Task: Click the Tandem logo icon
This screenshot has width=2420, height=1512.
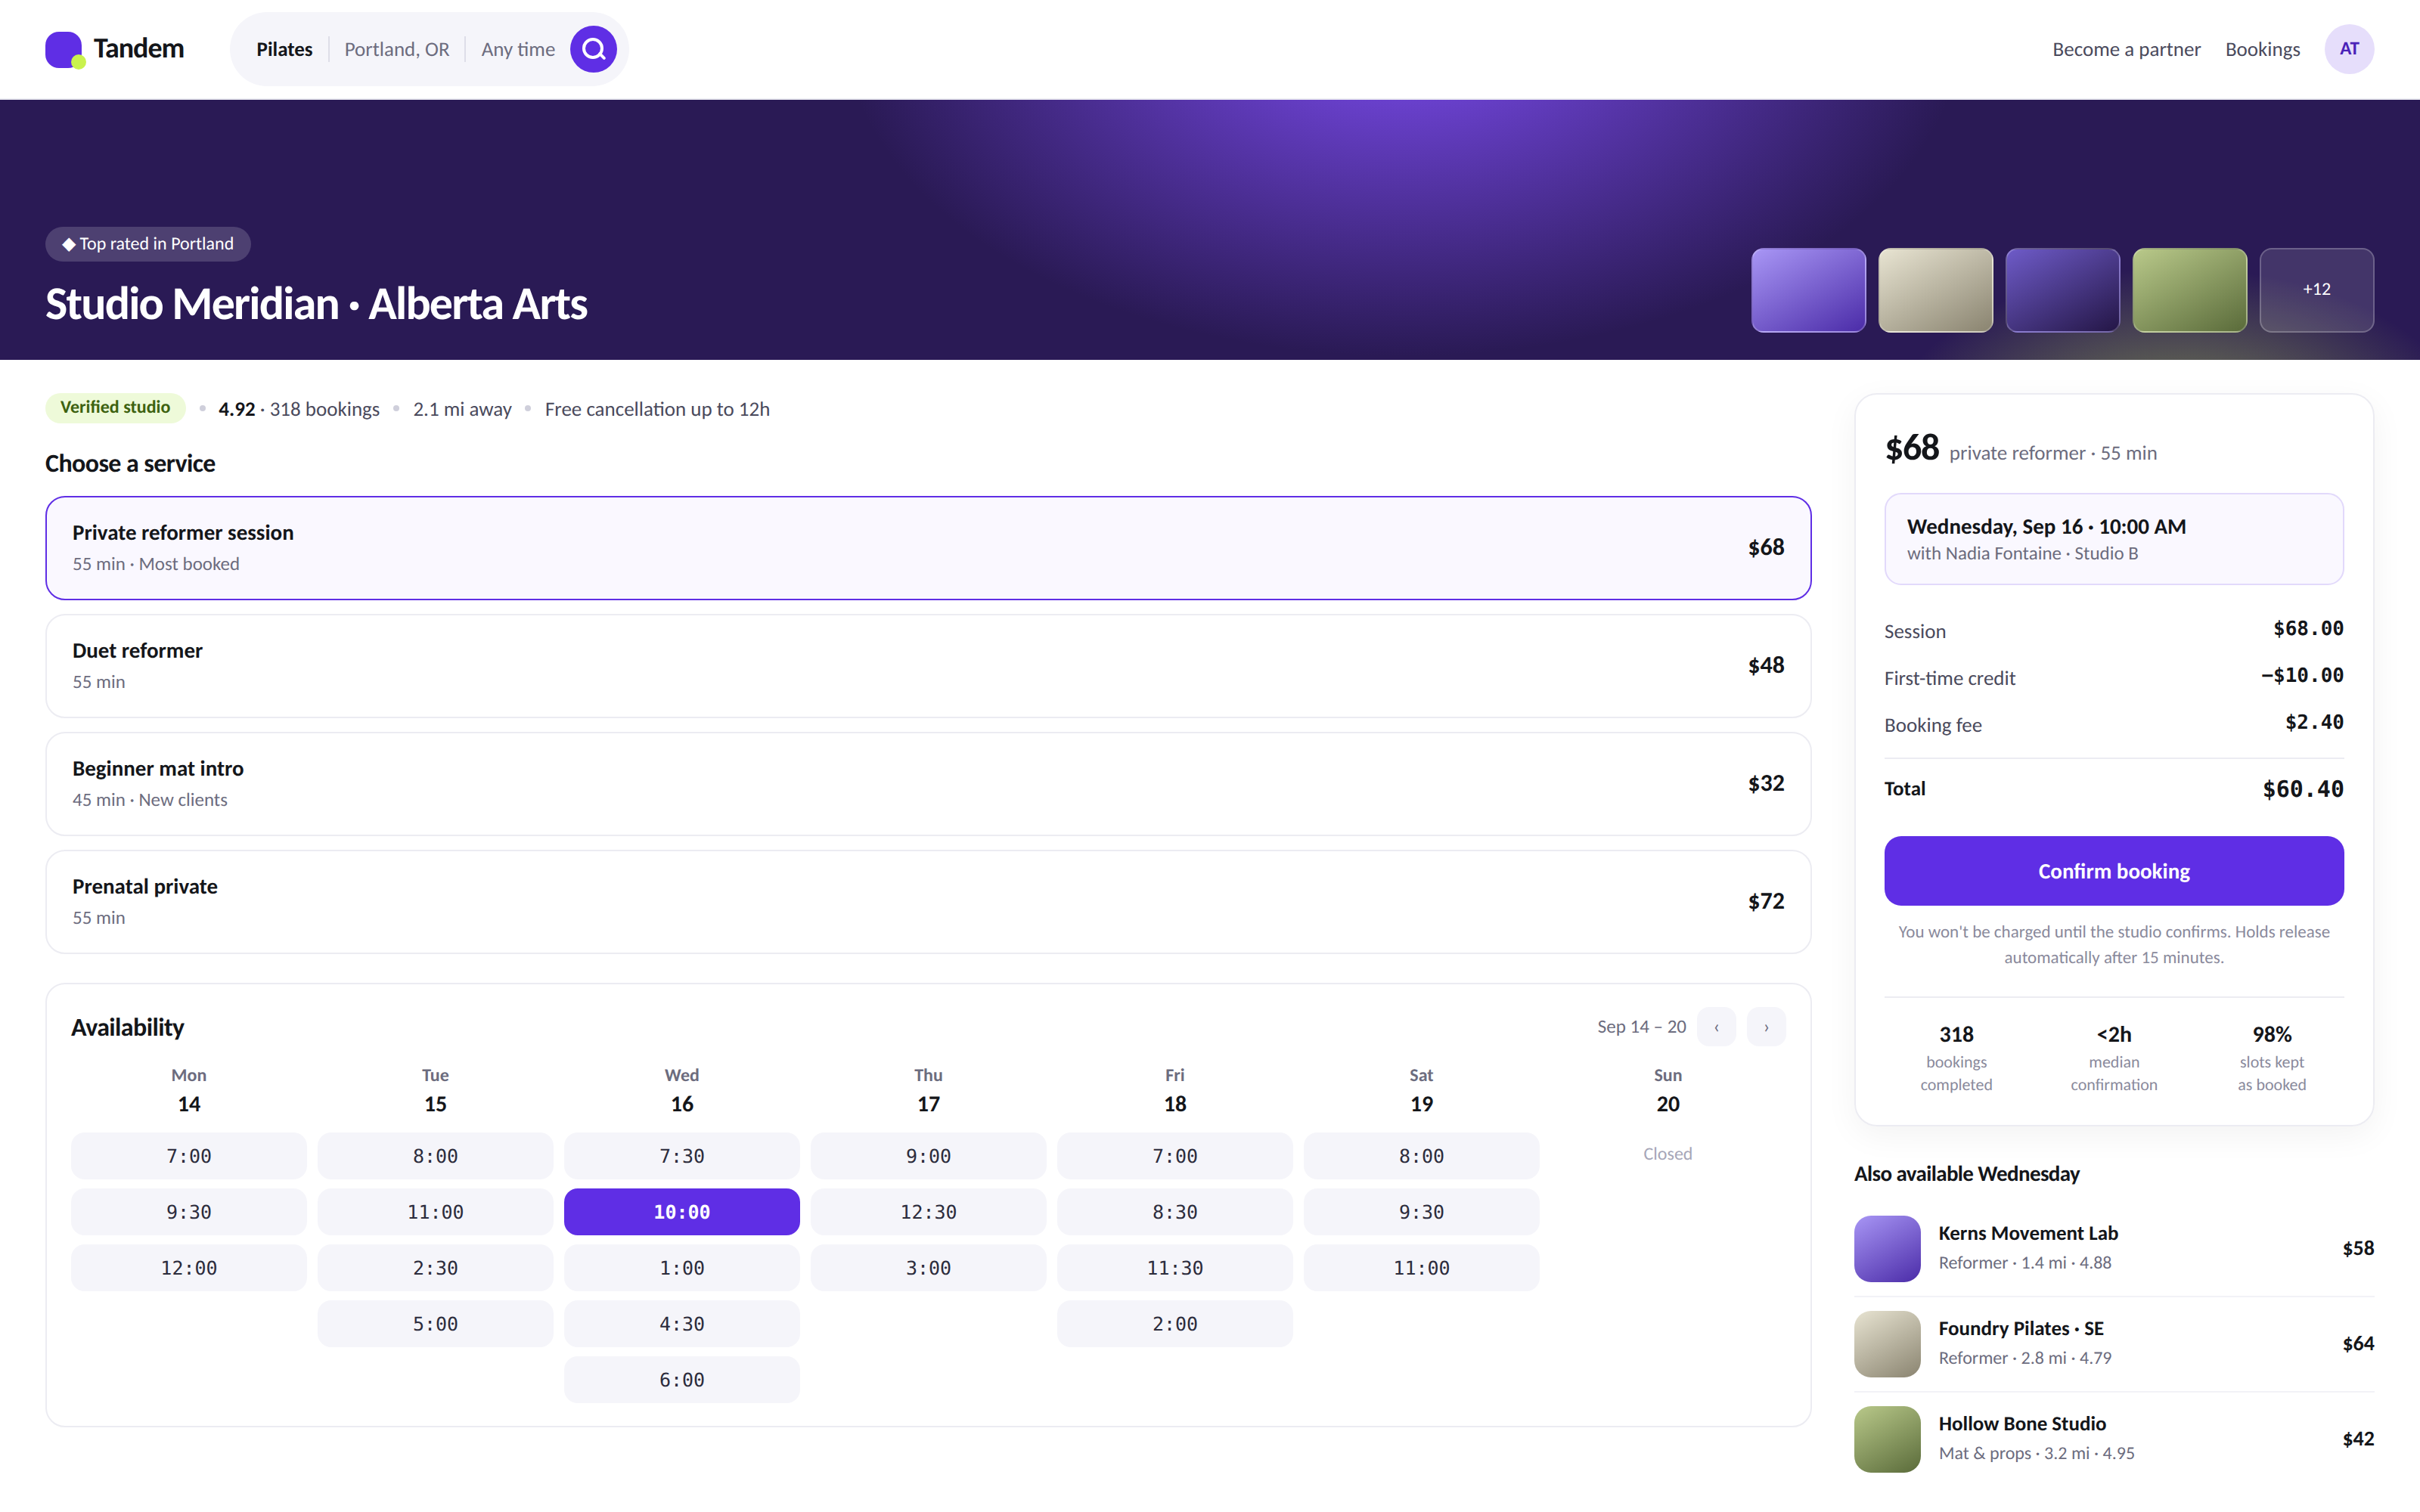Action: coord(65,49)
